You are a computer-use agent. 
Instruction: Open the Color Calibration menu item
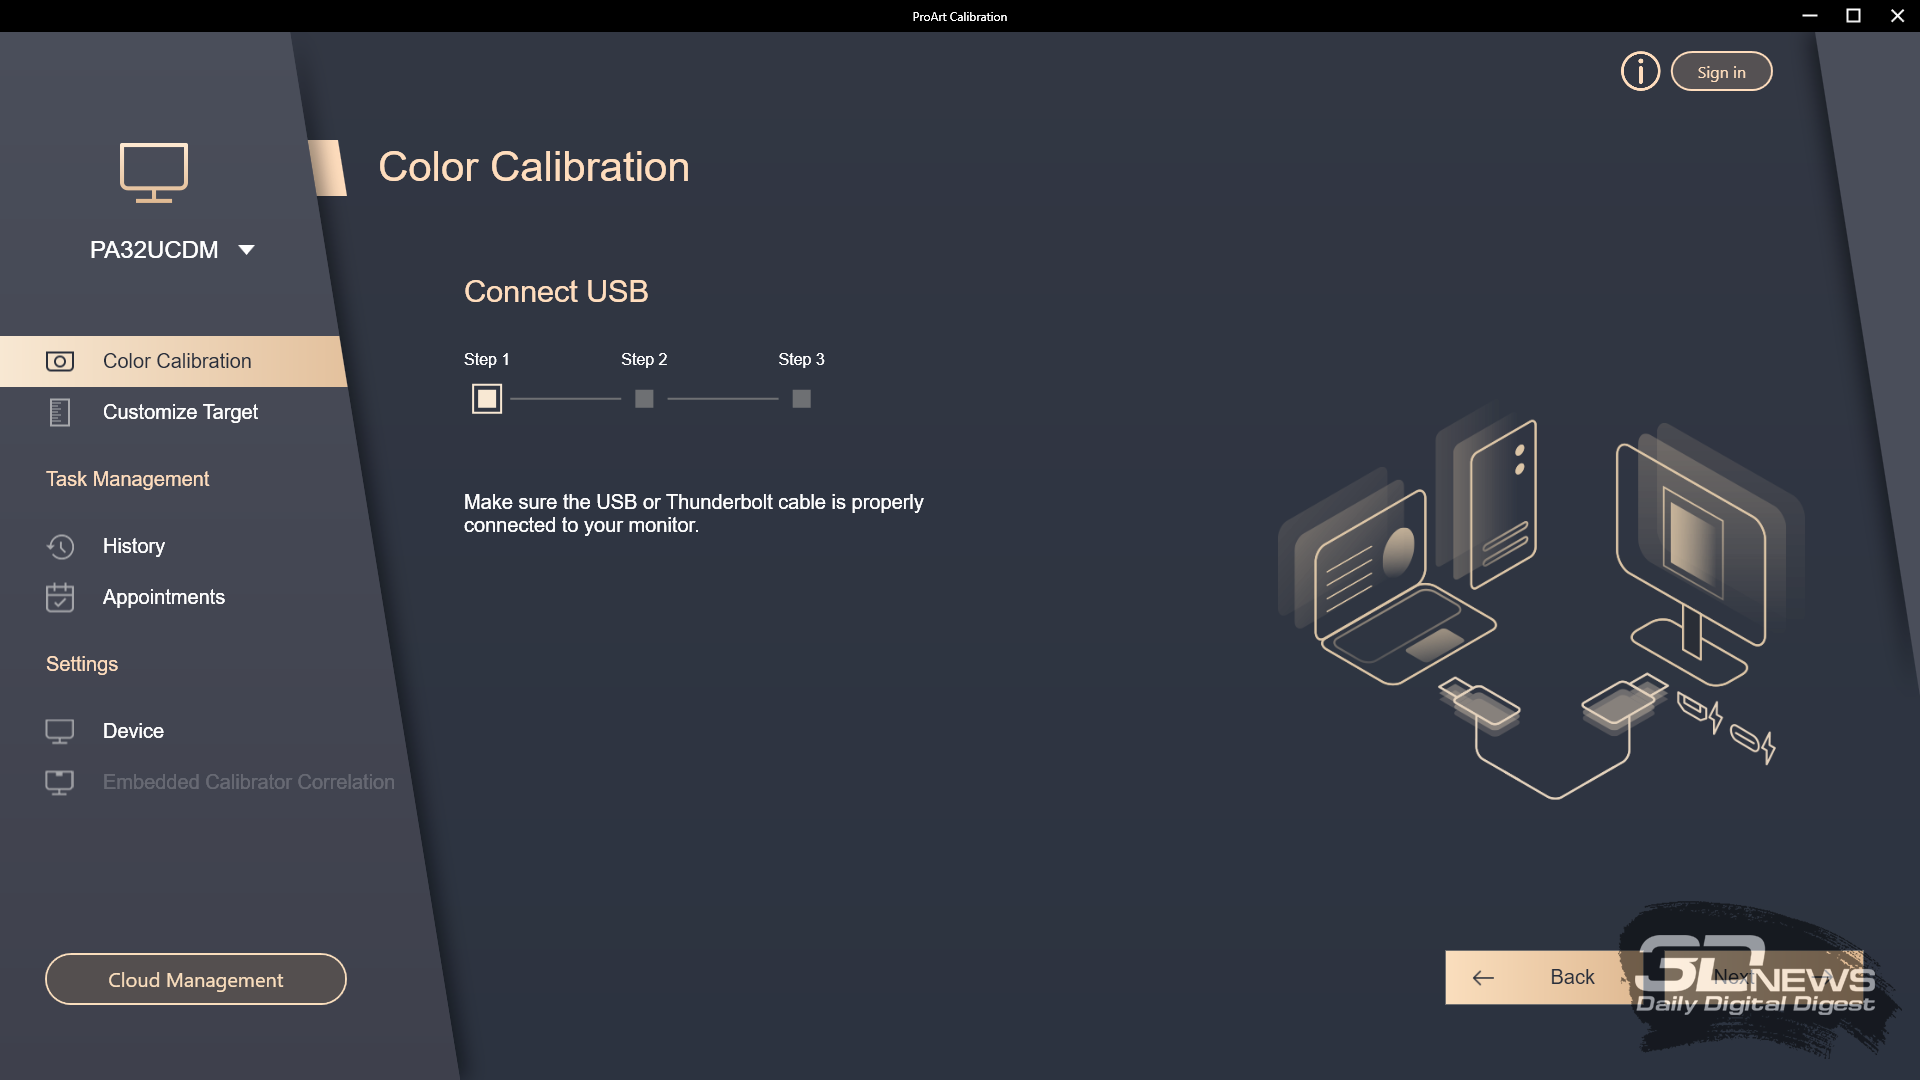[173, 361]
